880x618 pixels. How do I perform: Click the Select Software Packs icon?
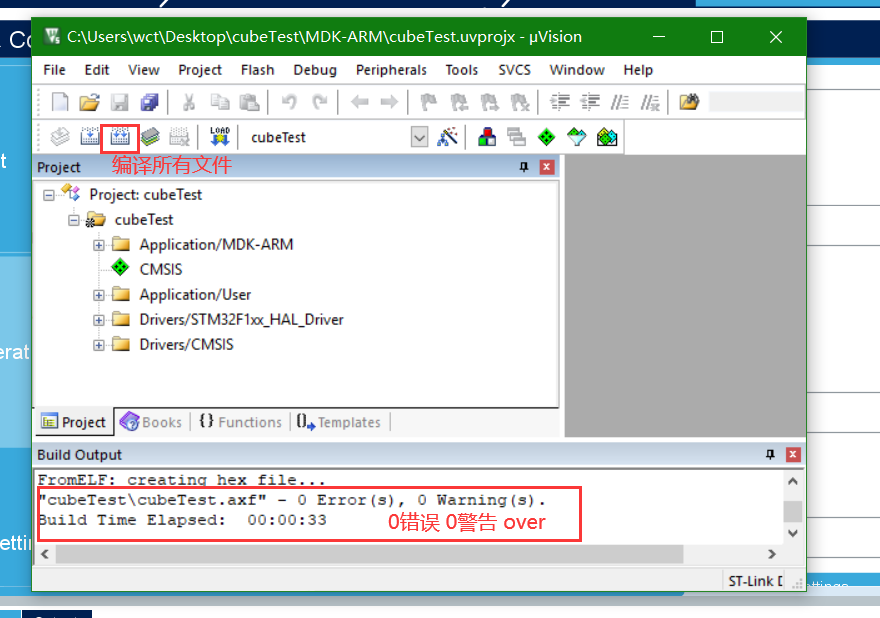(576, 136)
